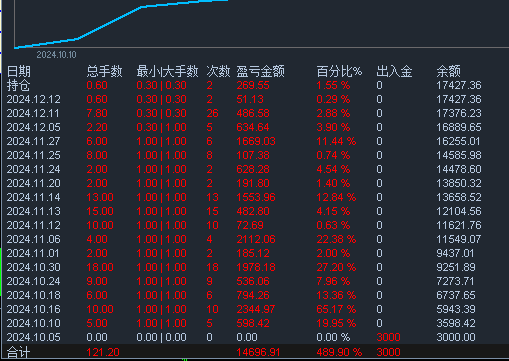Click profit value 2344.97
The width and height of the screenshot is (509, 361).
[256, 309]
